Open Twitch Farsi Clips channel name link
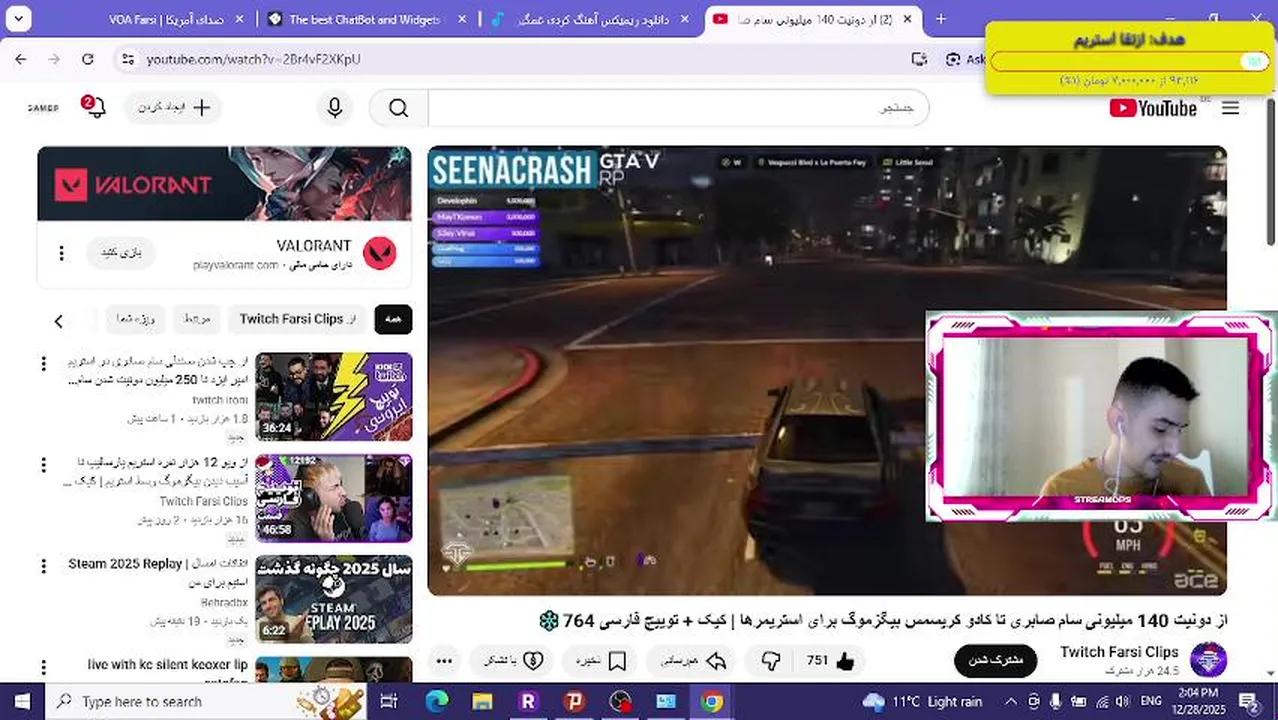1278x720 pixels. pos(1119,652)
